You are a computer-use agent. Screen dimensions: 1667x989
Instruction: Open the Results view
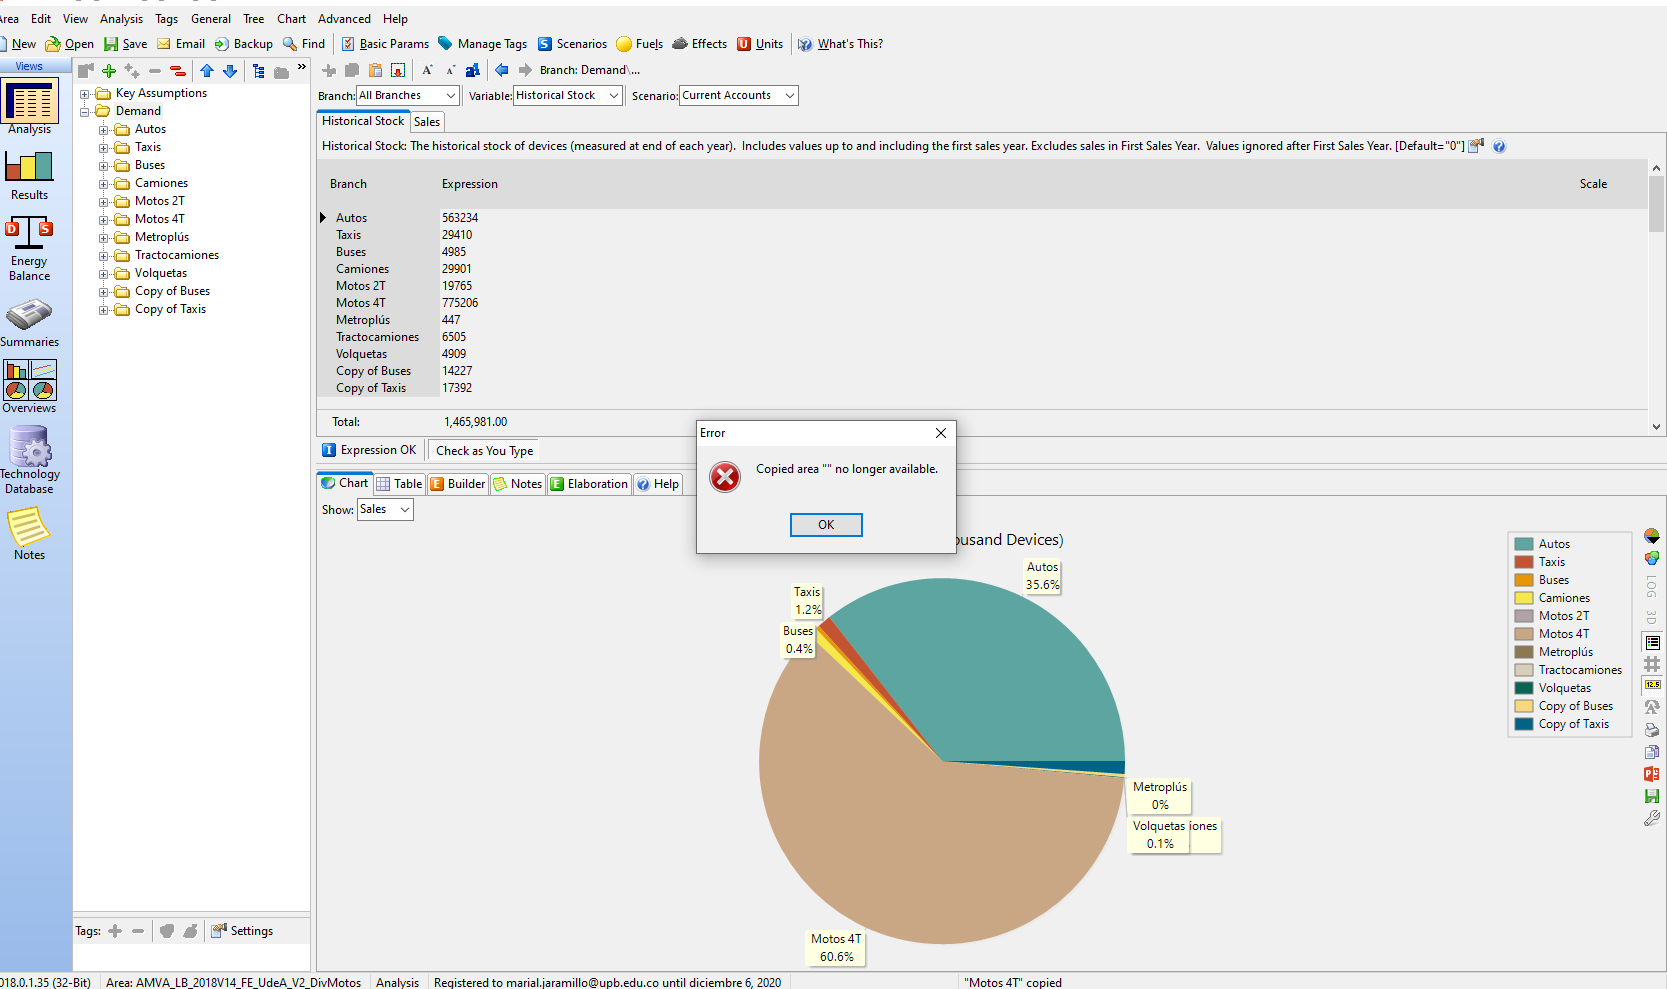[29, 175]
